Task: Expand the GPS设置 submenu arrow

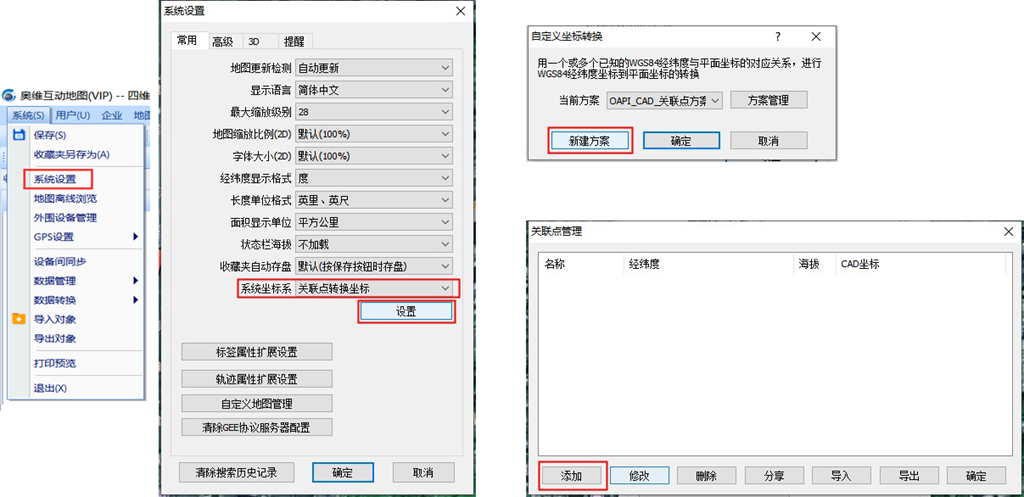Action: coord(135,237)
